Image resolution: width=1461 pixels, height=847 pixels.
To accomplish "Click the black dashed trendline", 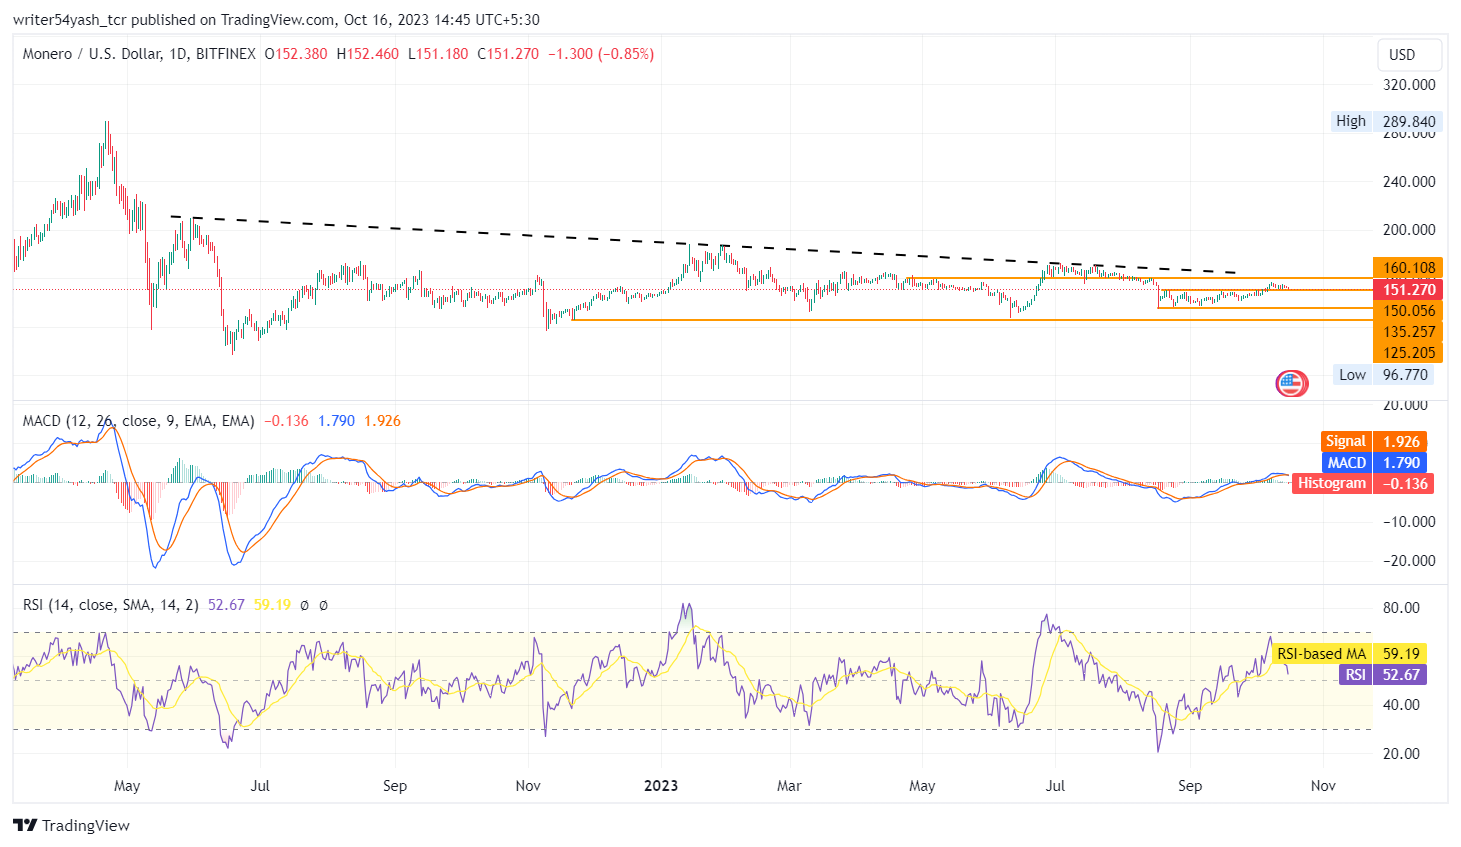I will (703, 244).
